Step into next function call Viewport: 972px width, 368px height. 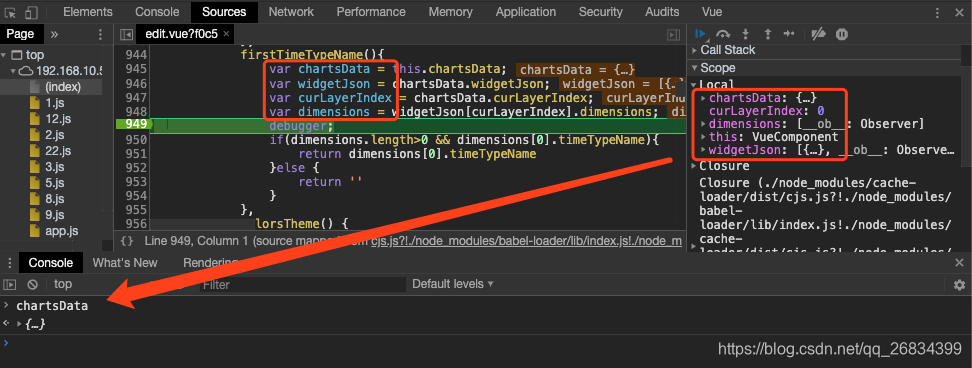coord(746,34)
